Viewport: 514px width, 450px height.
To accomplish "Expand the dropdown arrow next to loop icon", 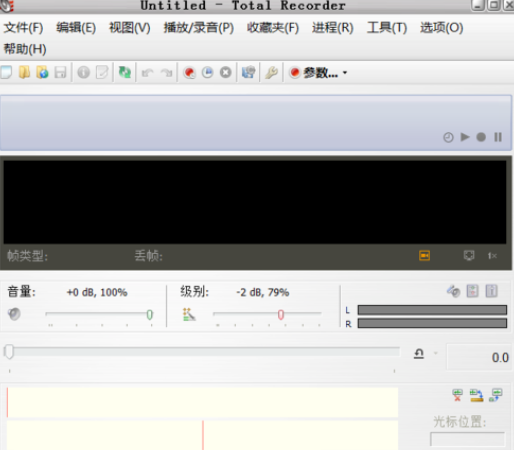I will click(x=436, y=353).
